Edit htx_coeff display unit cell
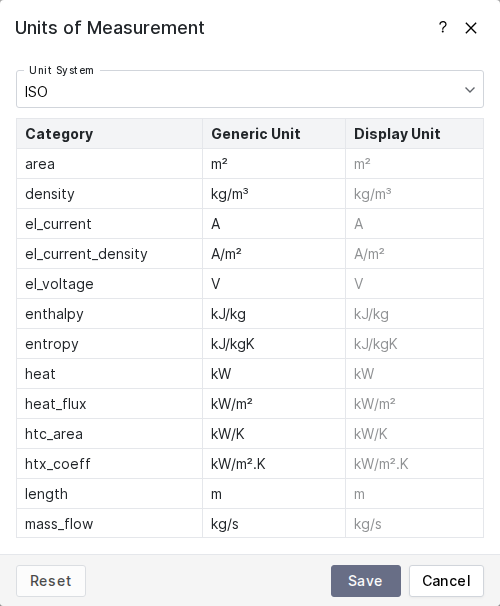This screenshot has height=606, width=500. pyautogui.click(x=414, y=464)
